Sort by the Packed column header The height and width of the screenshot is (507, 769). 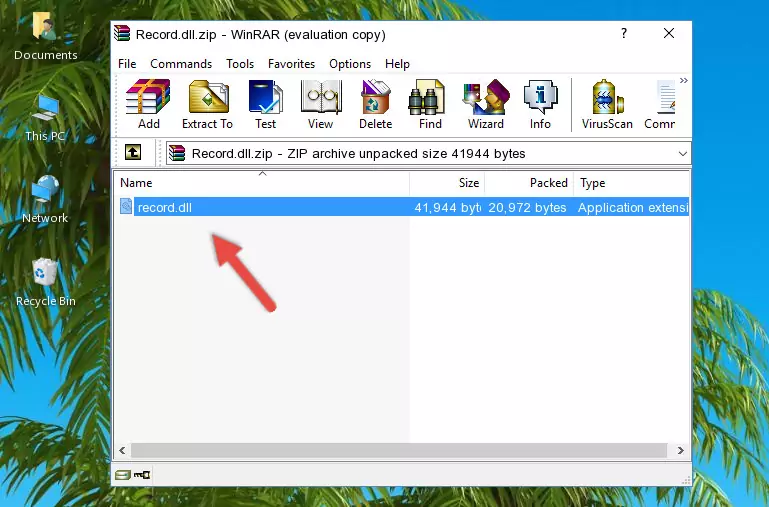coord(529,183)
